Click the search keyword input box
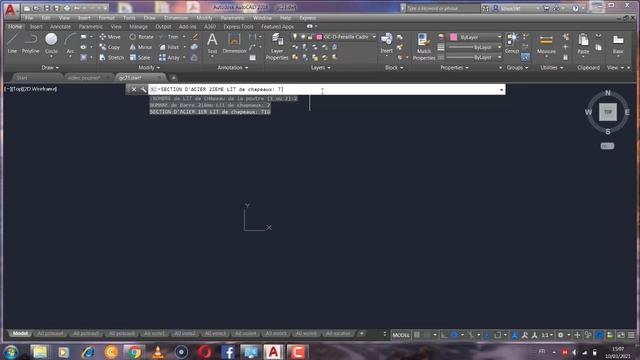This screenshot has height=360, width=640. click(443, 8)
